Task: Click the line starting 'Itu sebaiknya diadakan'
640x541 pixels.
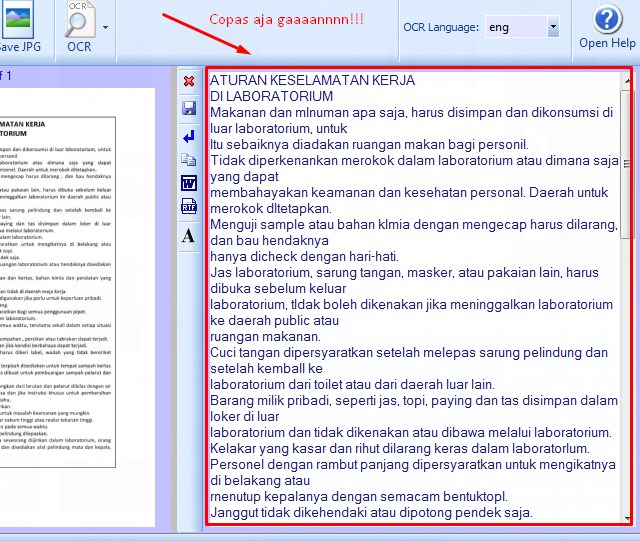Action: 369,145
